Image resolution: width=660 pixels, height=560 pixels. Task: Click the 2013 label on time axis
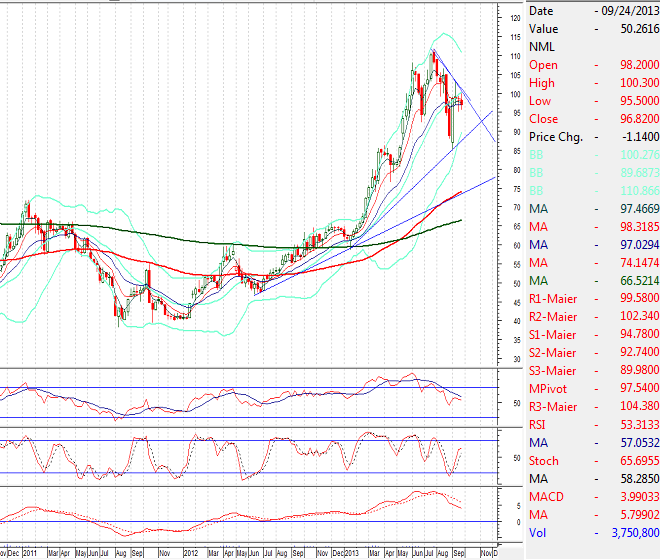[353, 552]
